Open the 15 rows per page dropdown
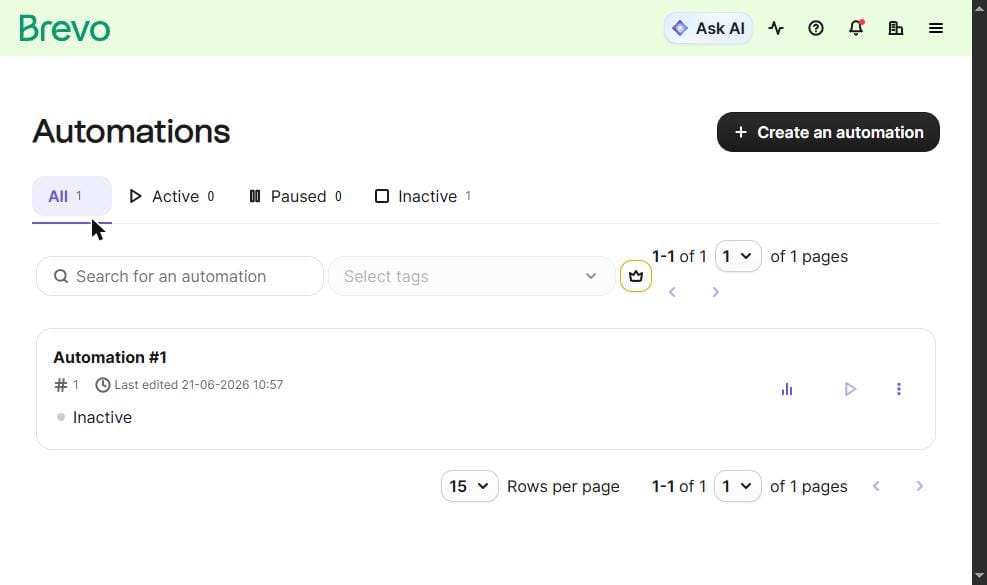This screenshot has width=987, height=585. click(x=470, y=486)
